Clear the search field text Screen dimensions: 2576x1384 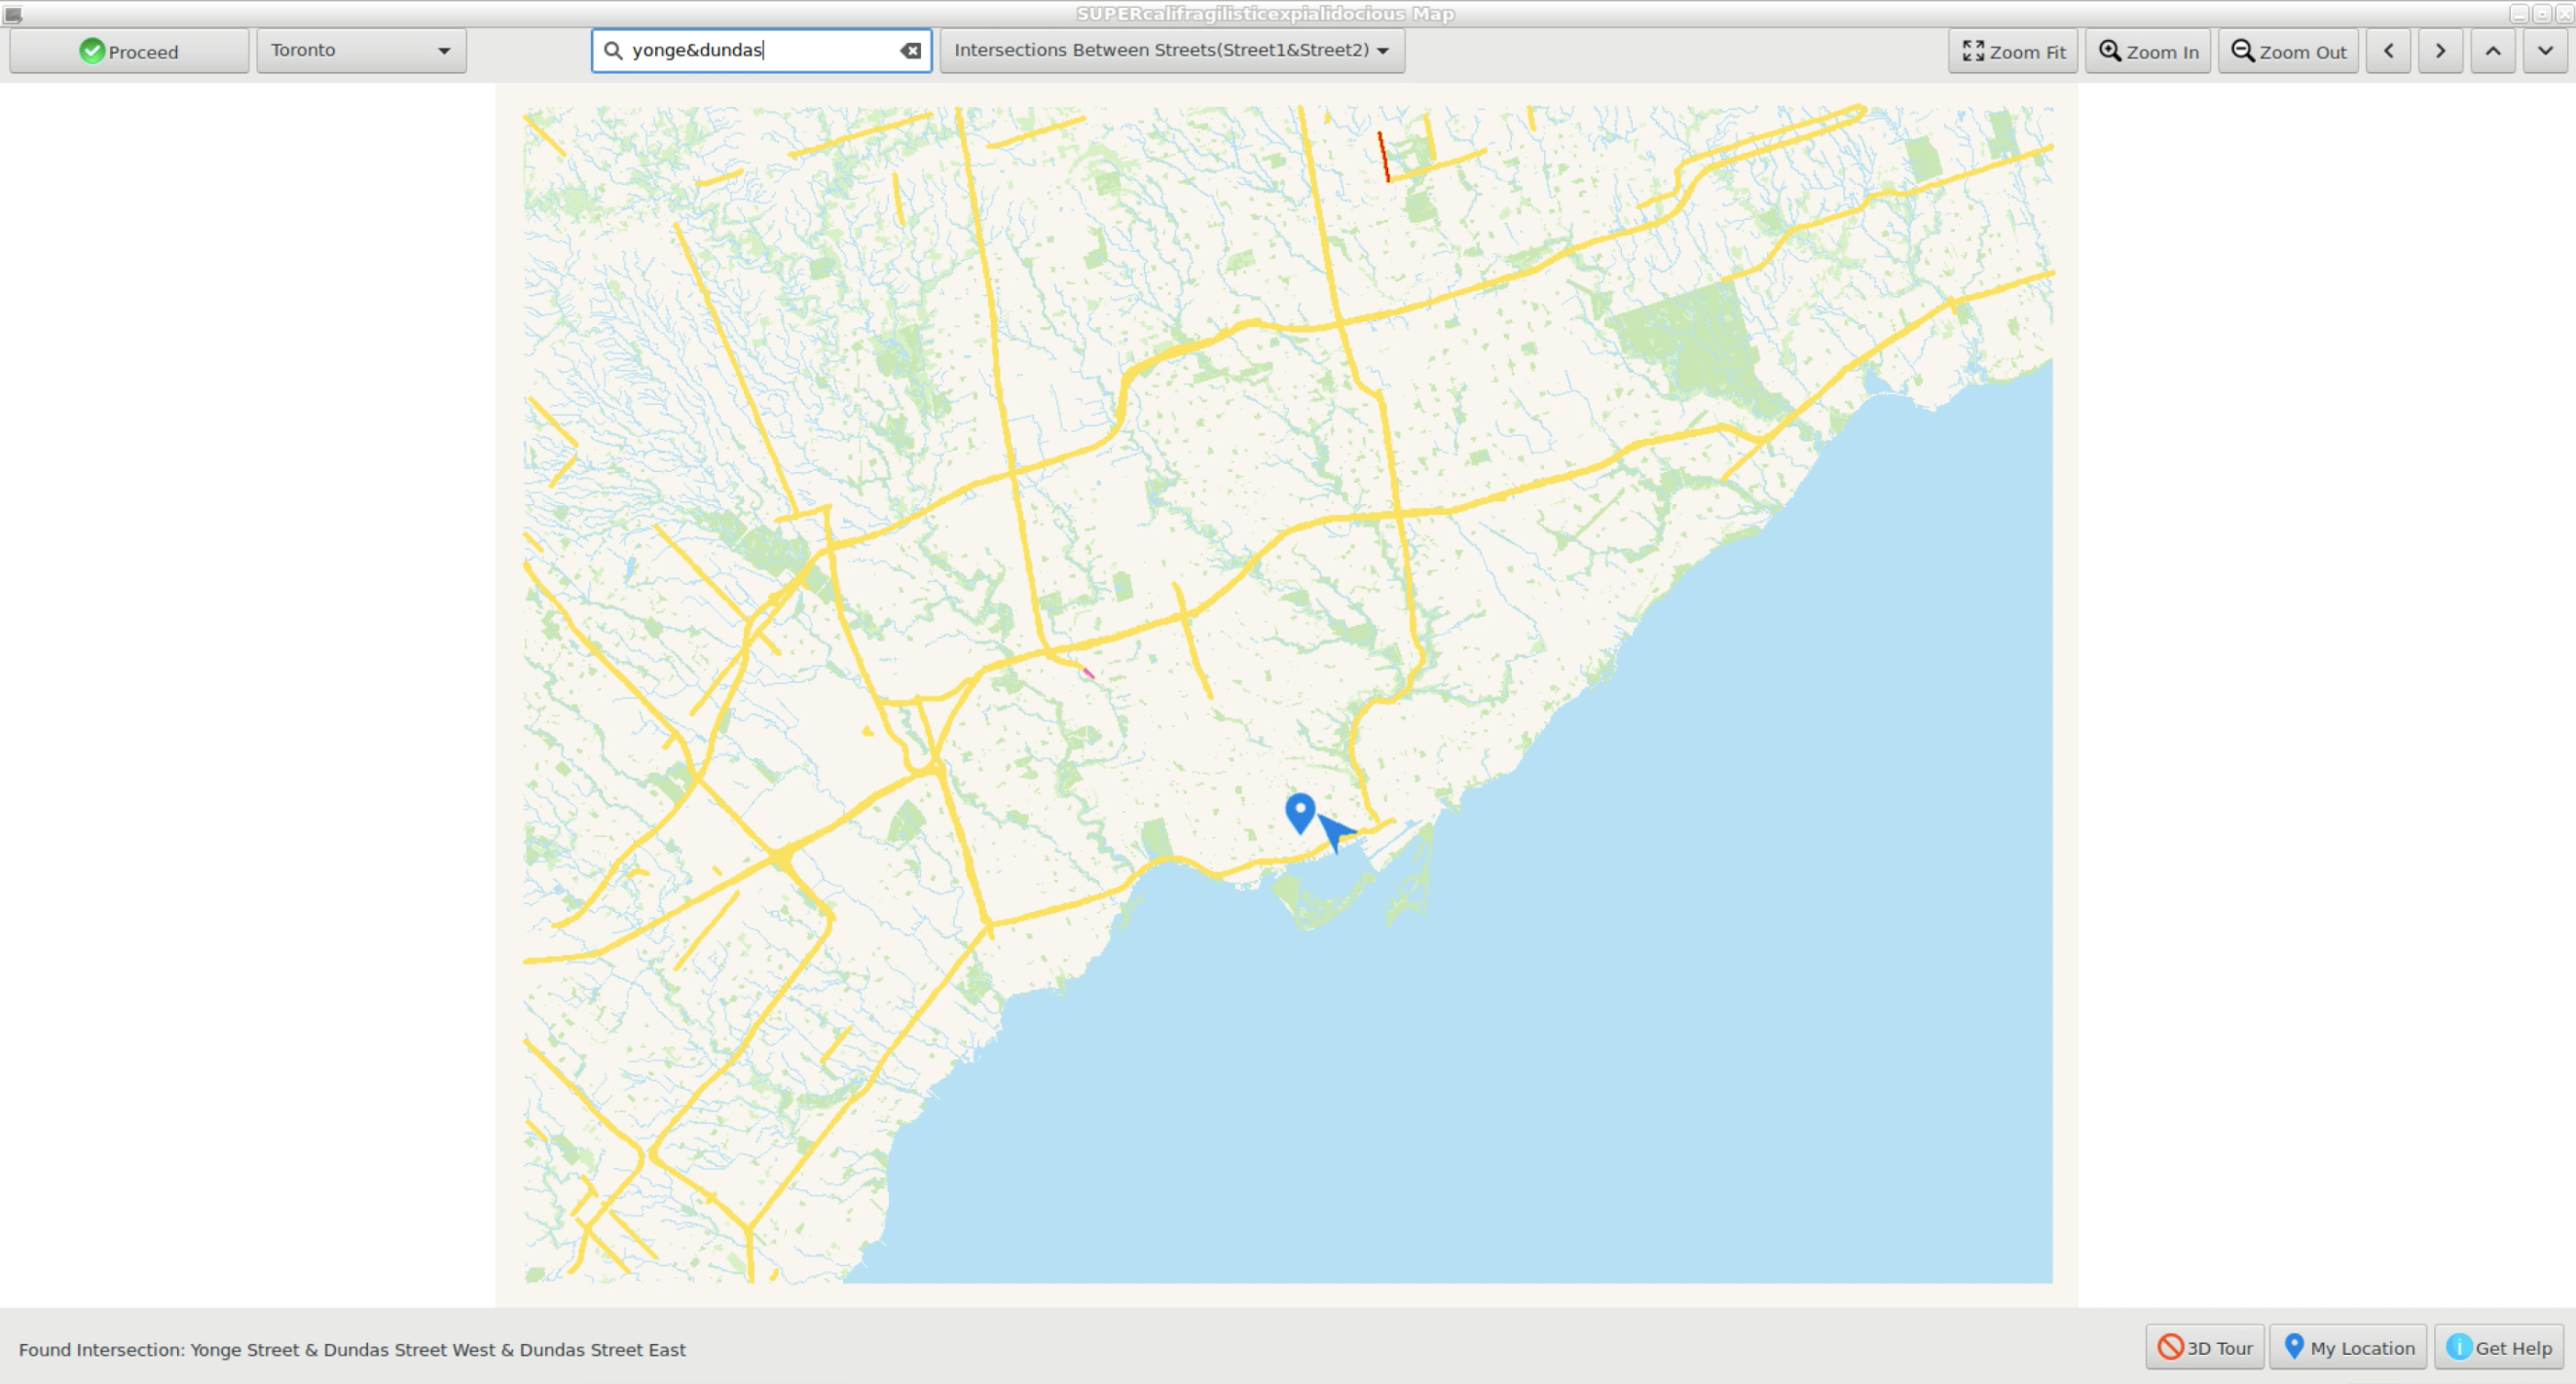[910, 51]
